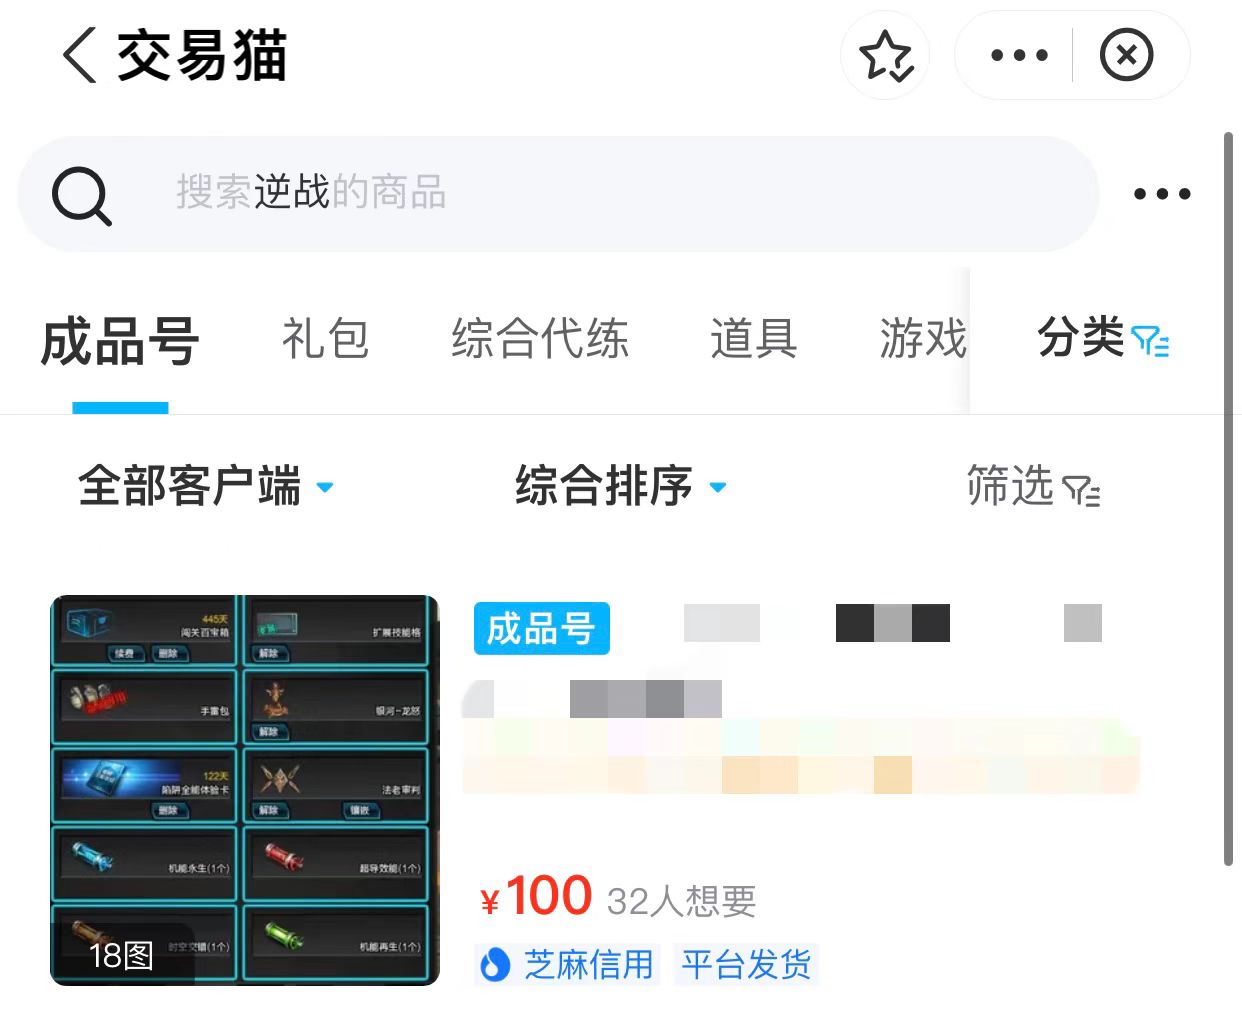Go back using the arrow beside 交易猫

80,55
